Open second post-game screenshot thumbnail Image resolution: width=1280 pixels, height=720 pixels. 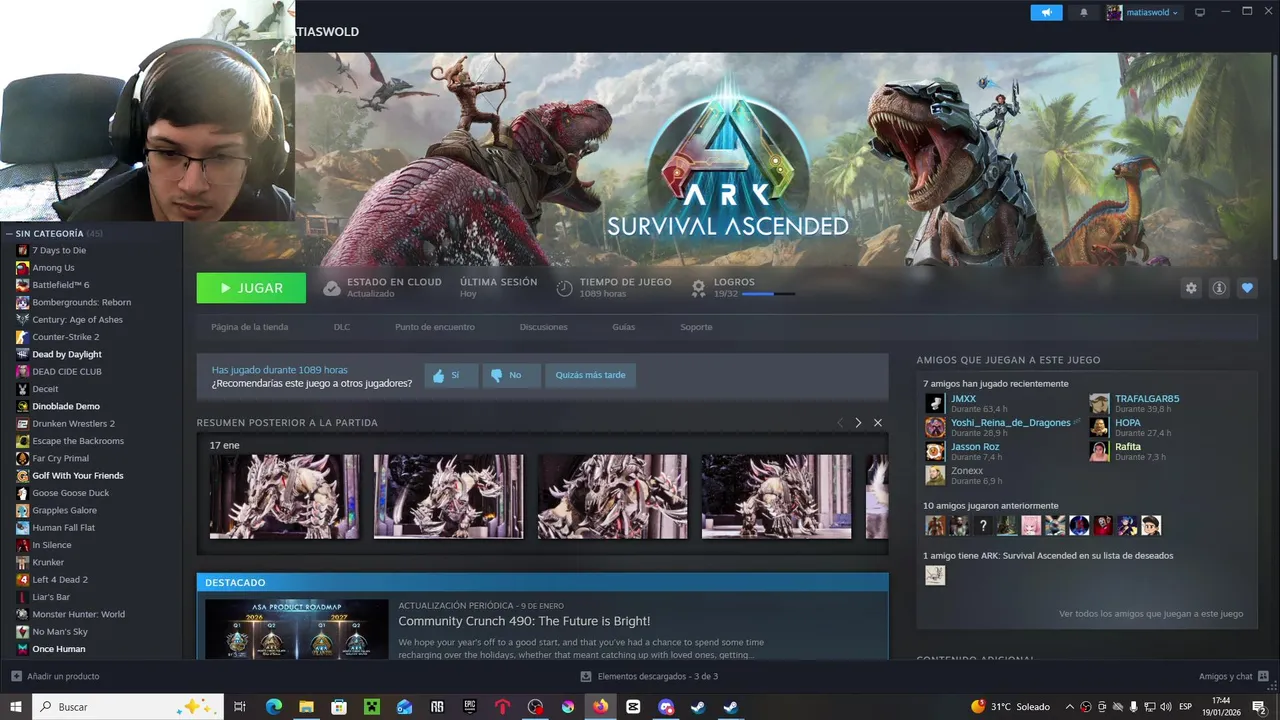click(x=448, y=497)
